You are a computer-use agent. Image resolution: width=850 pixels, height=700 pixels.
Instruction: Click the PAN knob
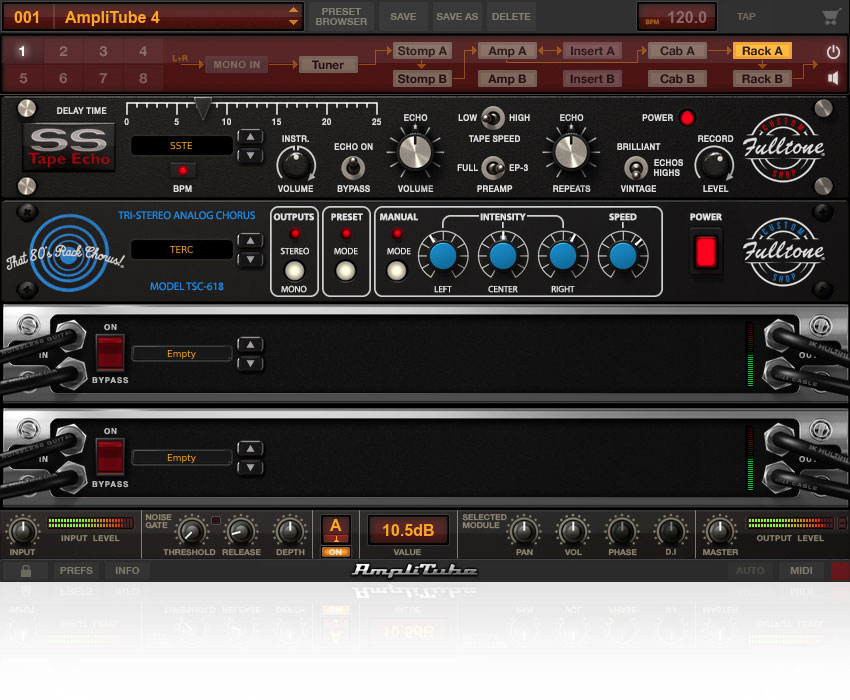tap(524, 531)
